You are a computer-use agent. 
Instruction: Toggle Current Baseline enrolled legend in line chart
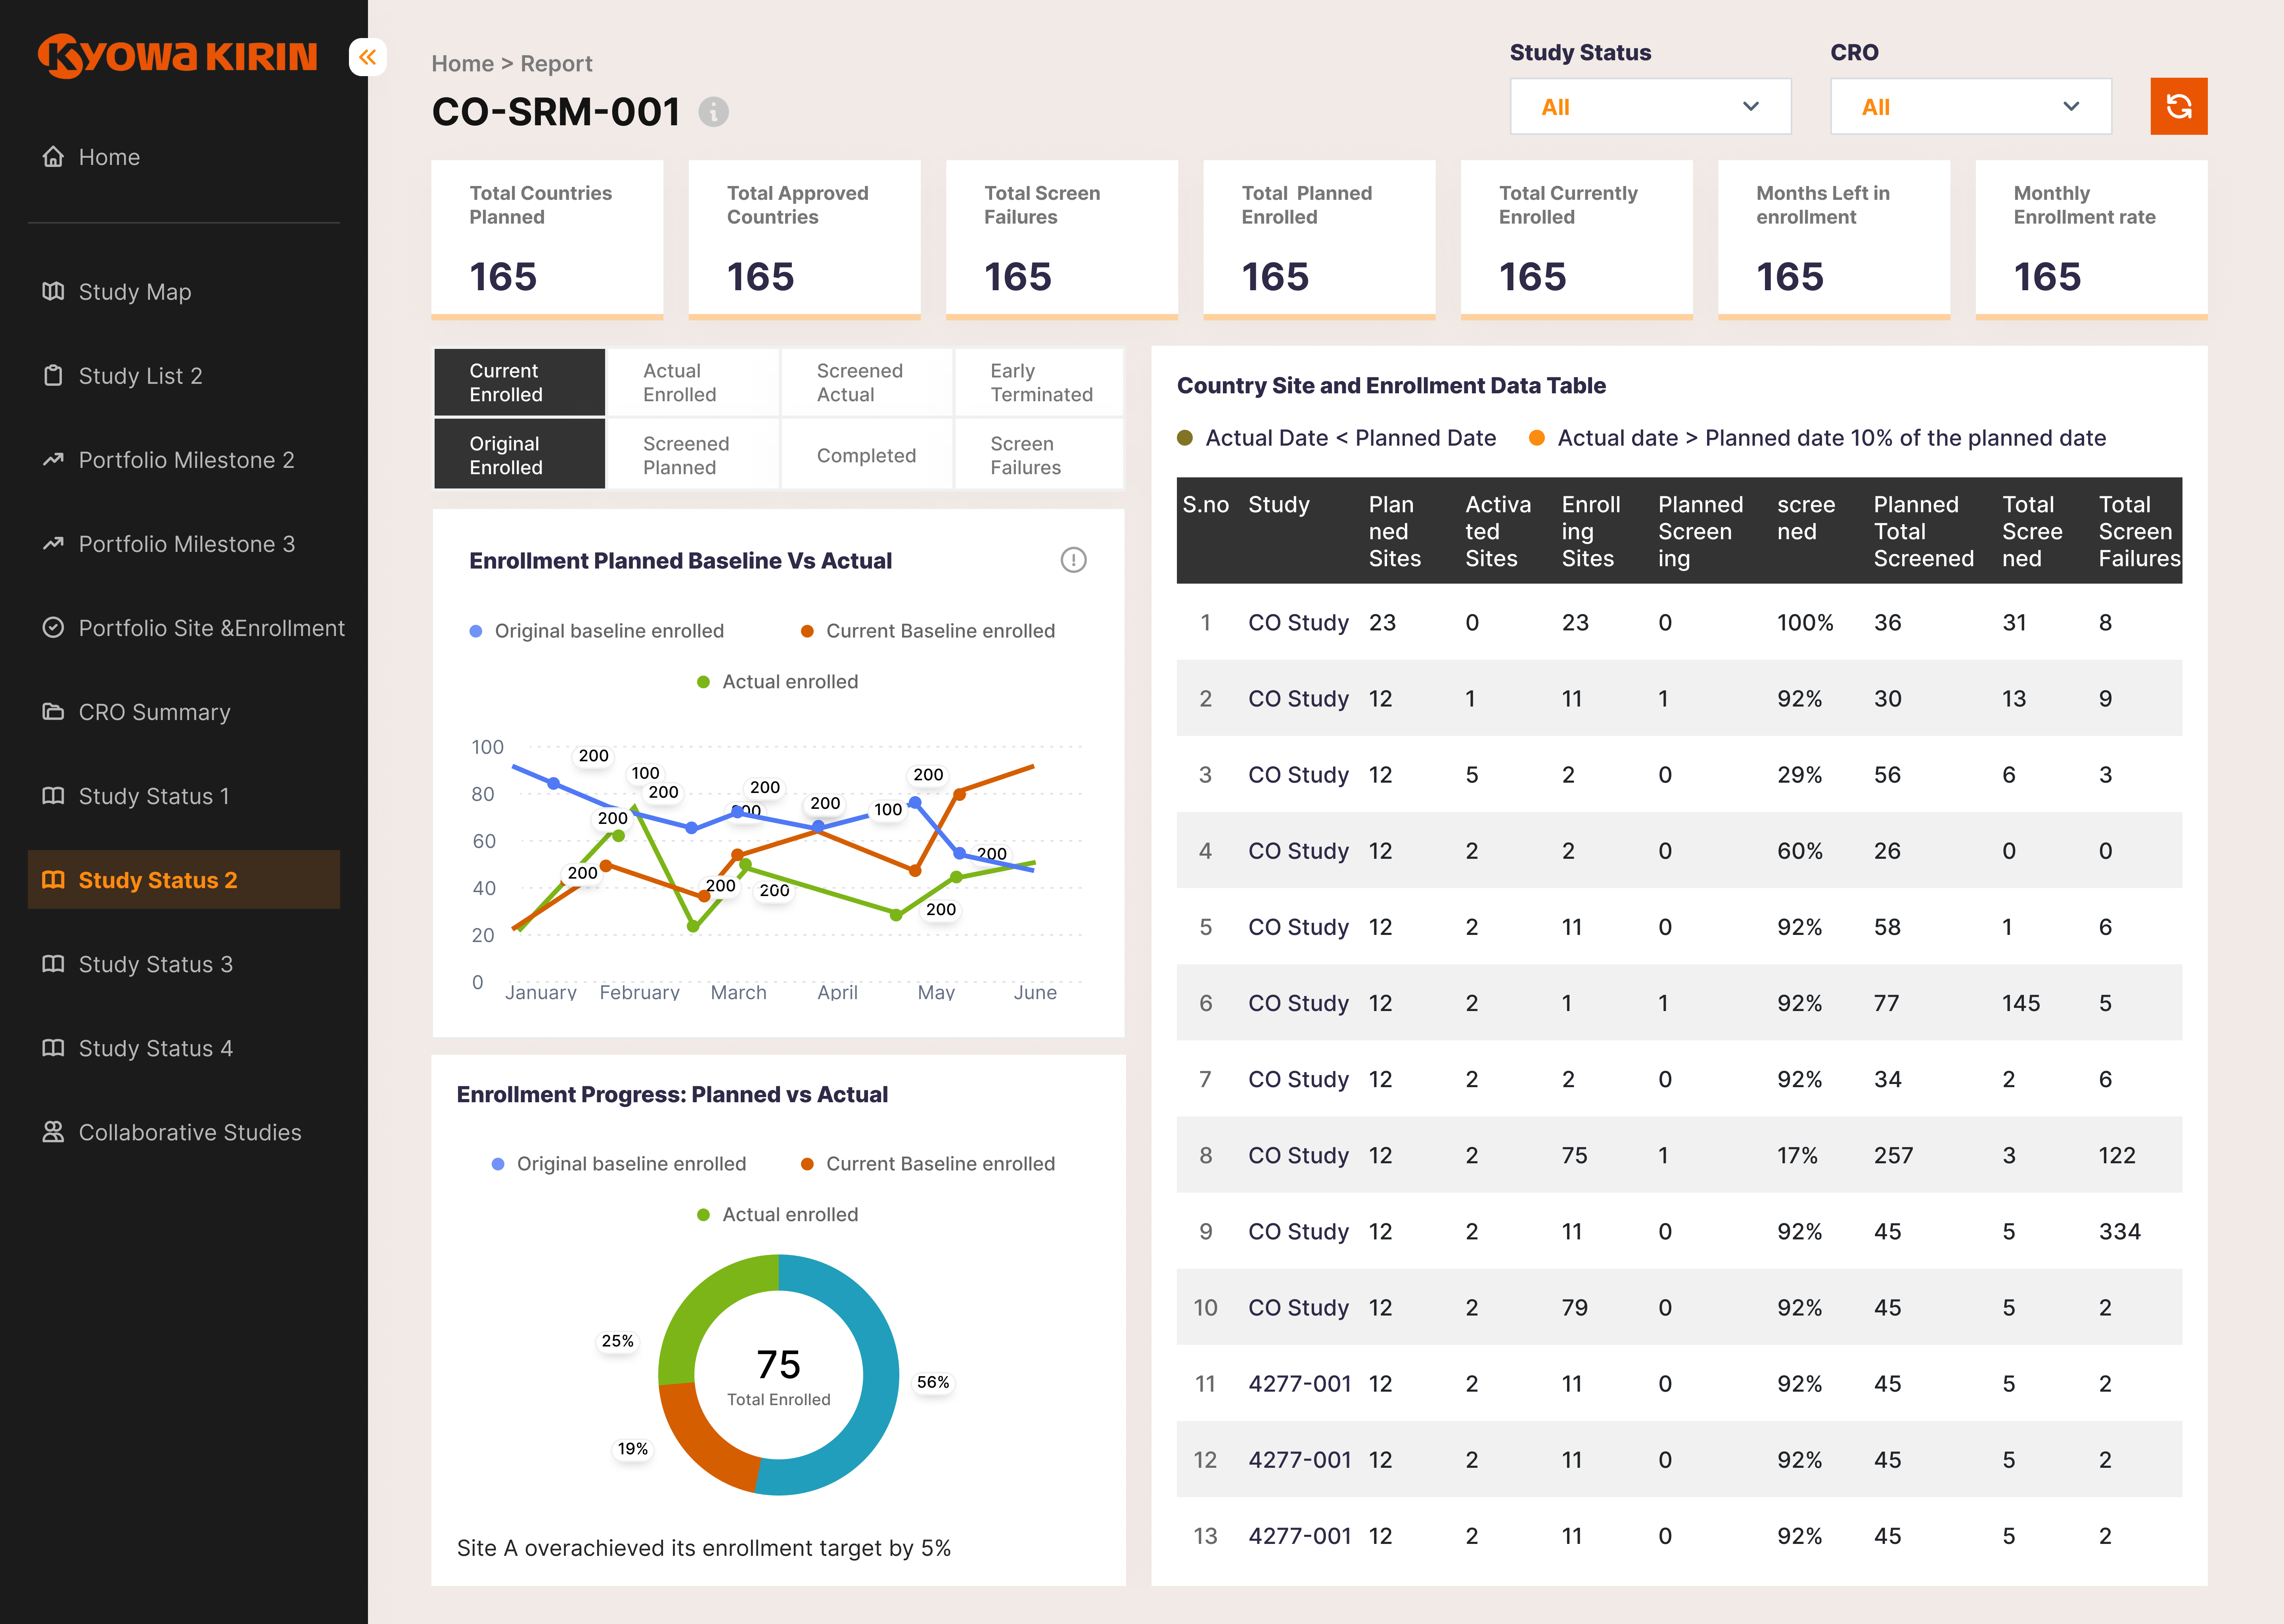[928, 631]
